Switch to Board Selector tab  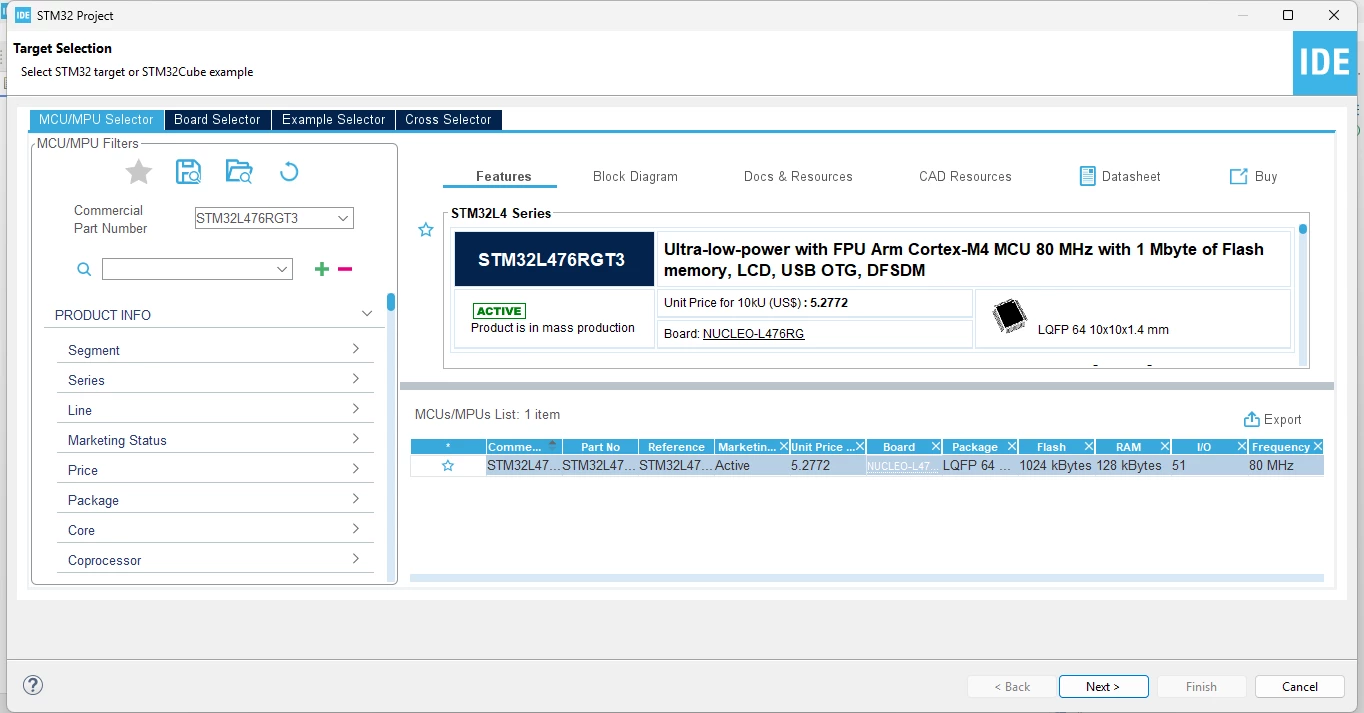[217, 119]
